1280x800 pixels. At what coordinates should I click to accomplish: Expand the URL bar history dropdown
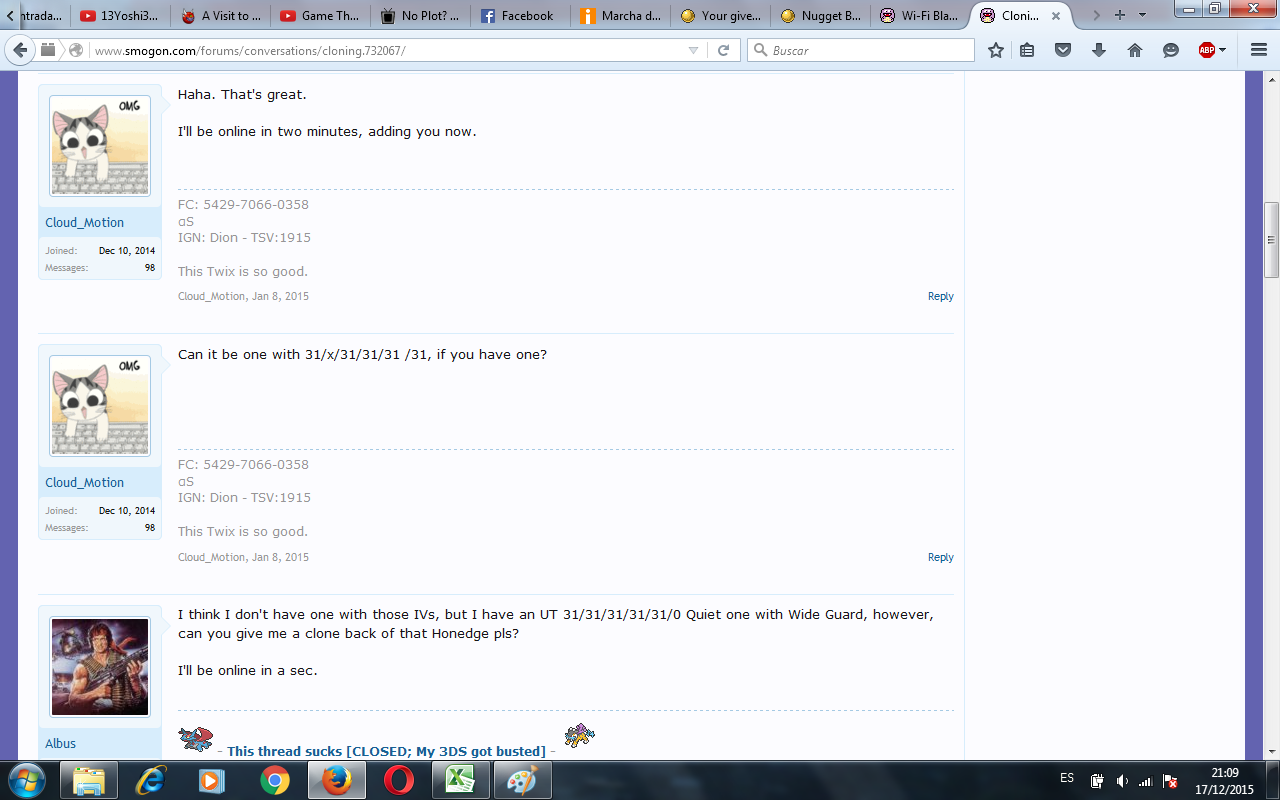(x=694, y=50)
